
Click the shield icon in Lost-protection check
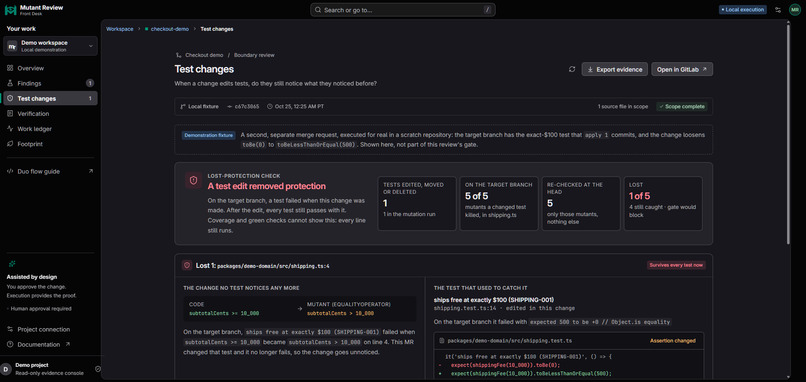193,180
